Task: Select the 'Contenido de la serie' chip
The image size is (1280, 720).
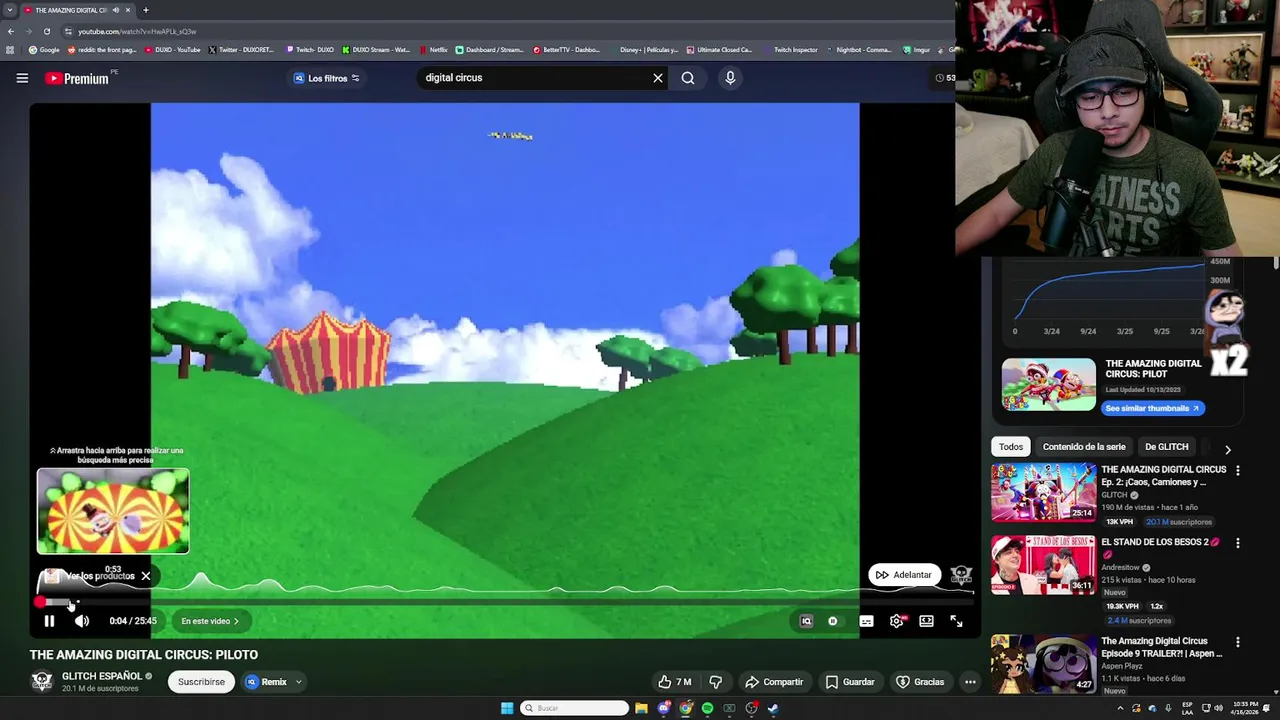Action: [x=1084, y=447]
